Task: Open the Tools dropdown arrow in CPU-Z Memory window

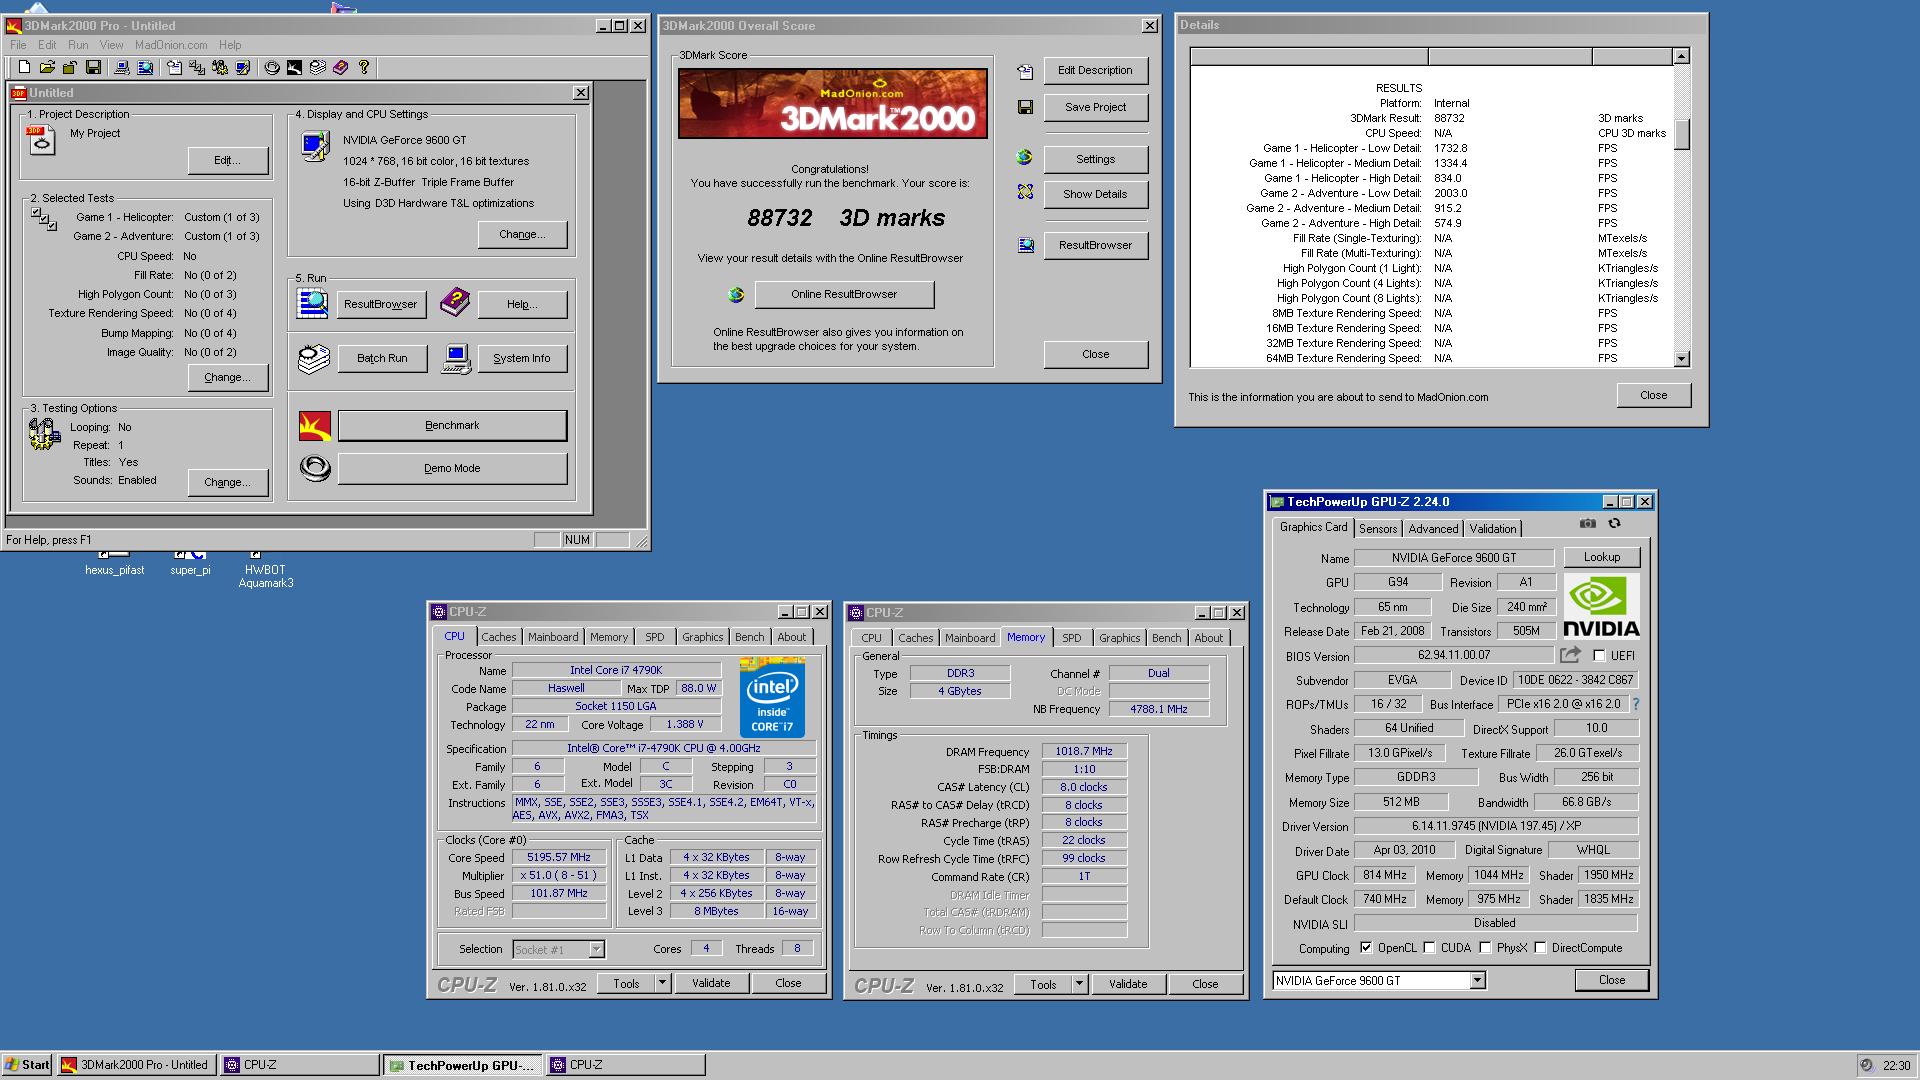Action: tap(1078, 984)
